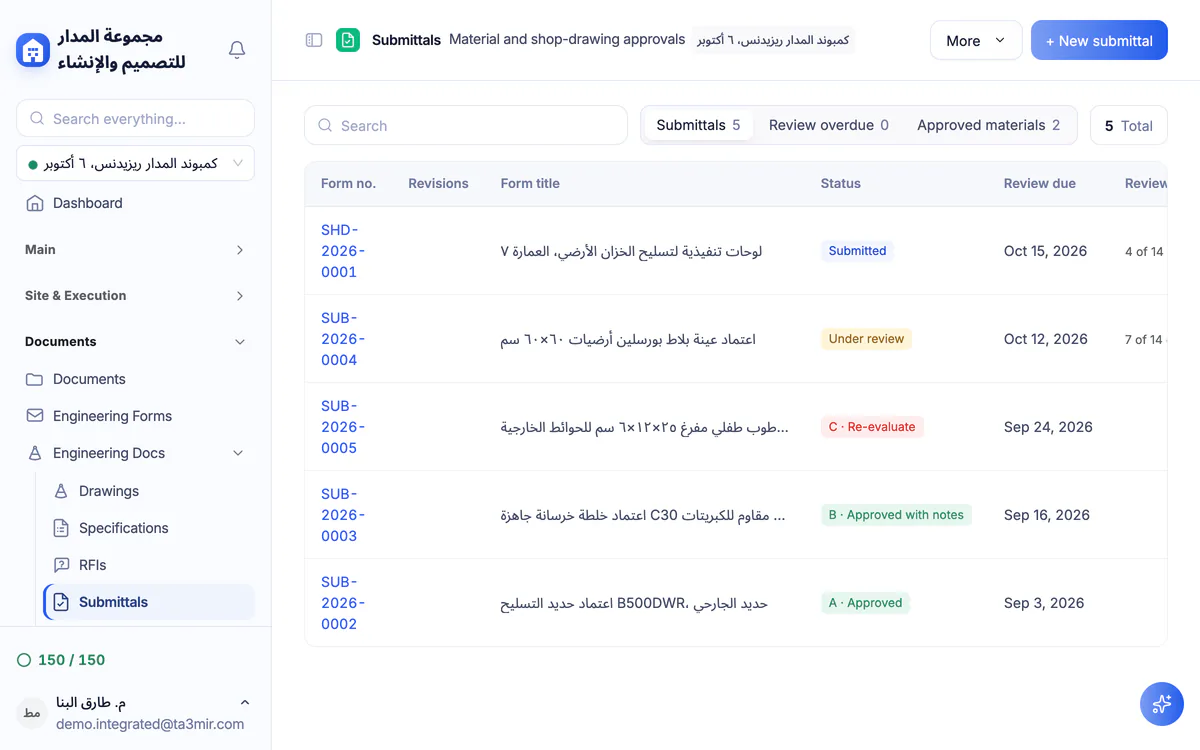1200x750 pixels.
Task: Click the green Submittals page icon
Action: pyautogui.click(x=348, y=40)
